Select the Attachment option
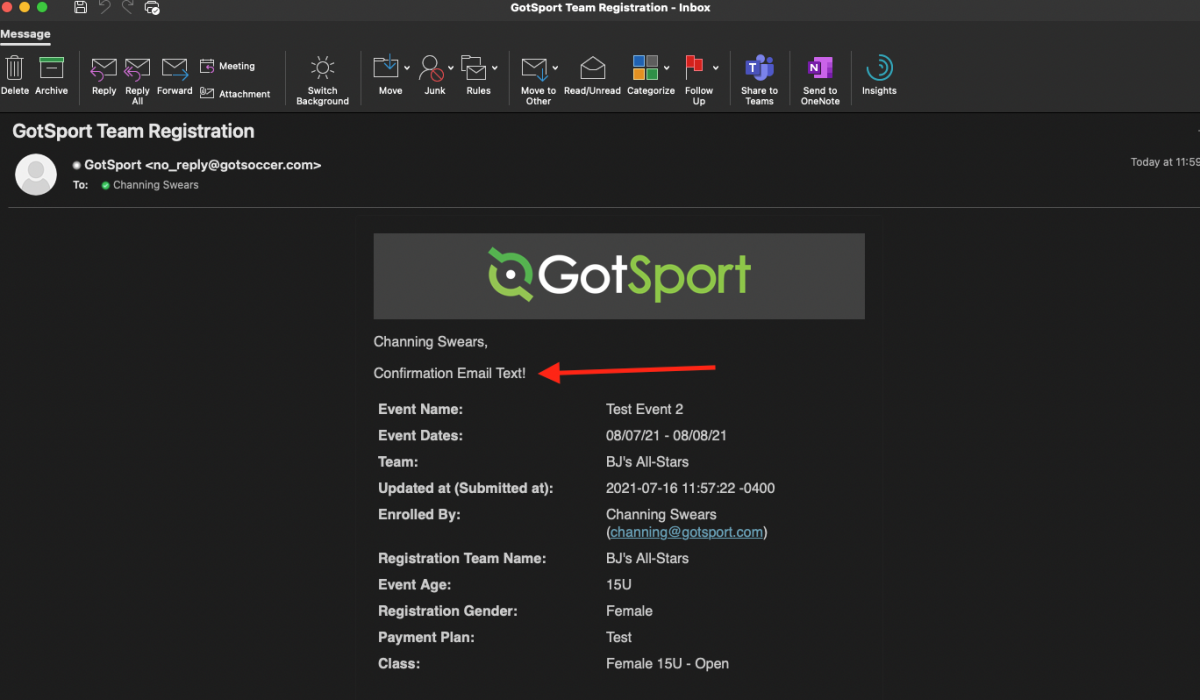Screen dimensions: 1200x700 point(236,93)
